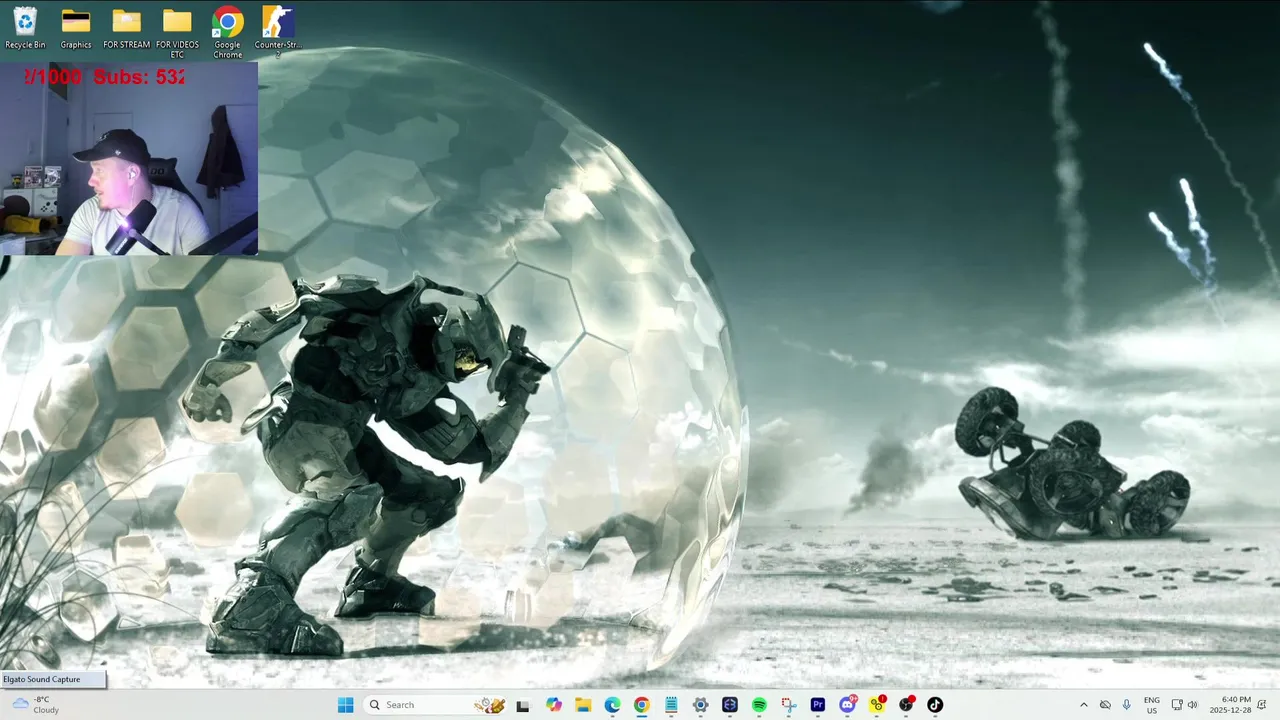The height and width of the screenshot is (720, 1280).
Task: Switch to Chrome in the taskbar
Action: coord(641,705)
